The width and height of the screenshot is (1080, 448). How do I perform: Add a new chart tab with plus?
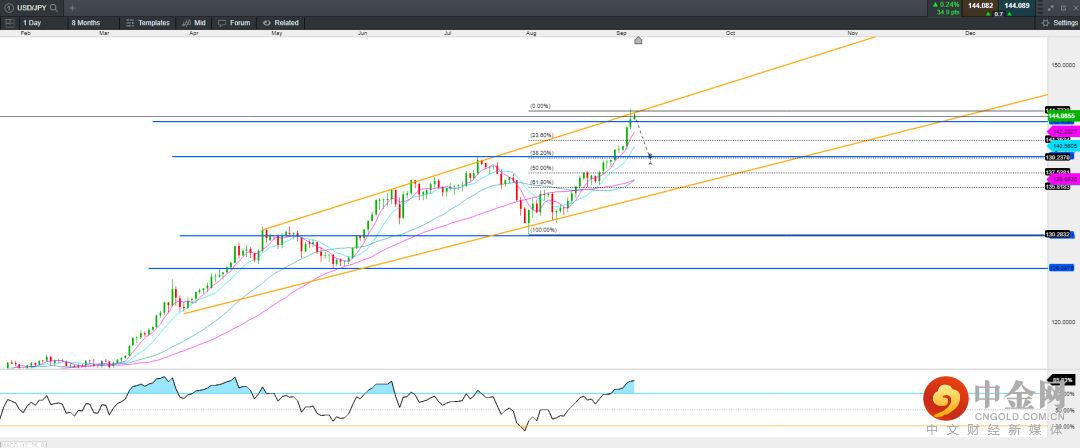coord(72,7)
